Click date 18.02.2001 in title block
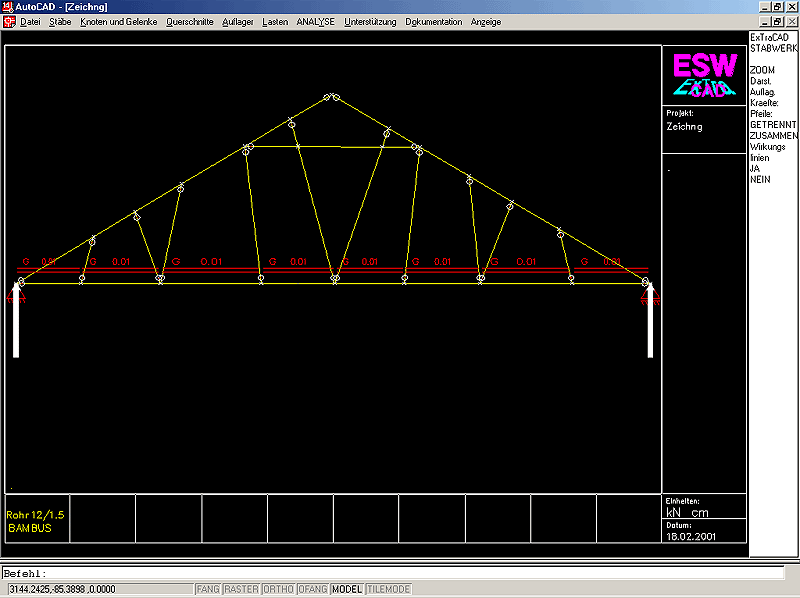The width and height of the screenshot is (800, 598). [691, 536]
